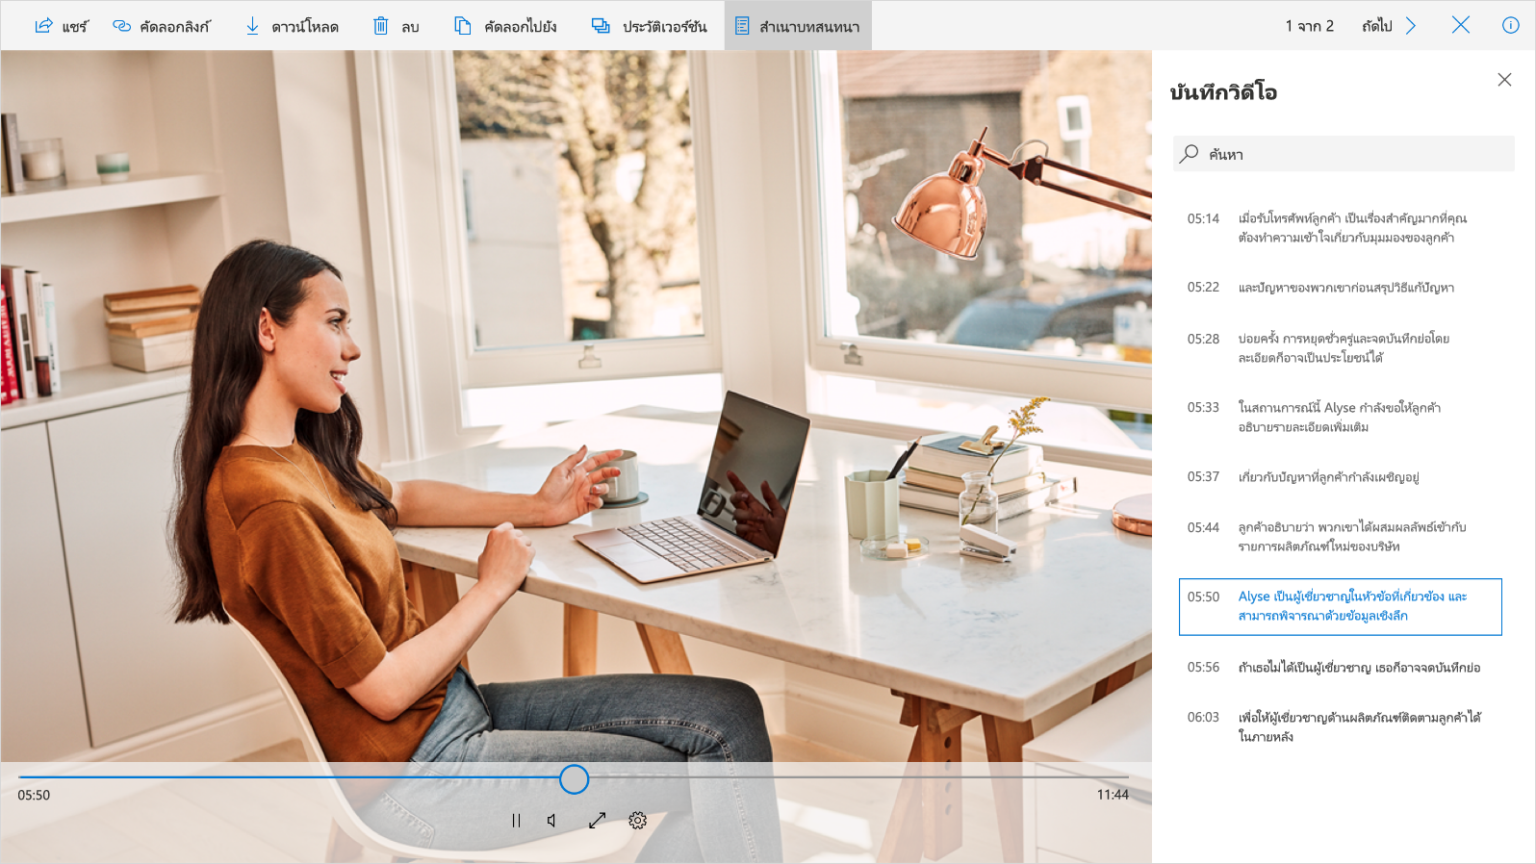Close the viewer with top X
This screenshot has height=864, width=1536.
(1461, 25)
